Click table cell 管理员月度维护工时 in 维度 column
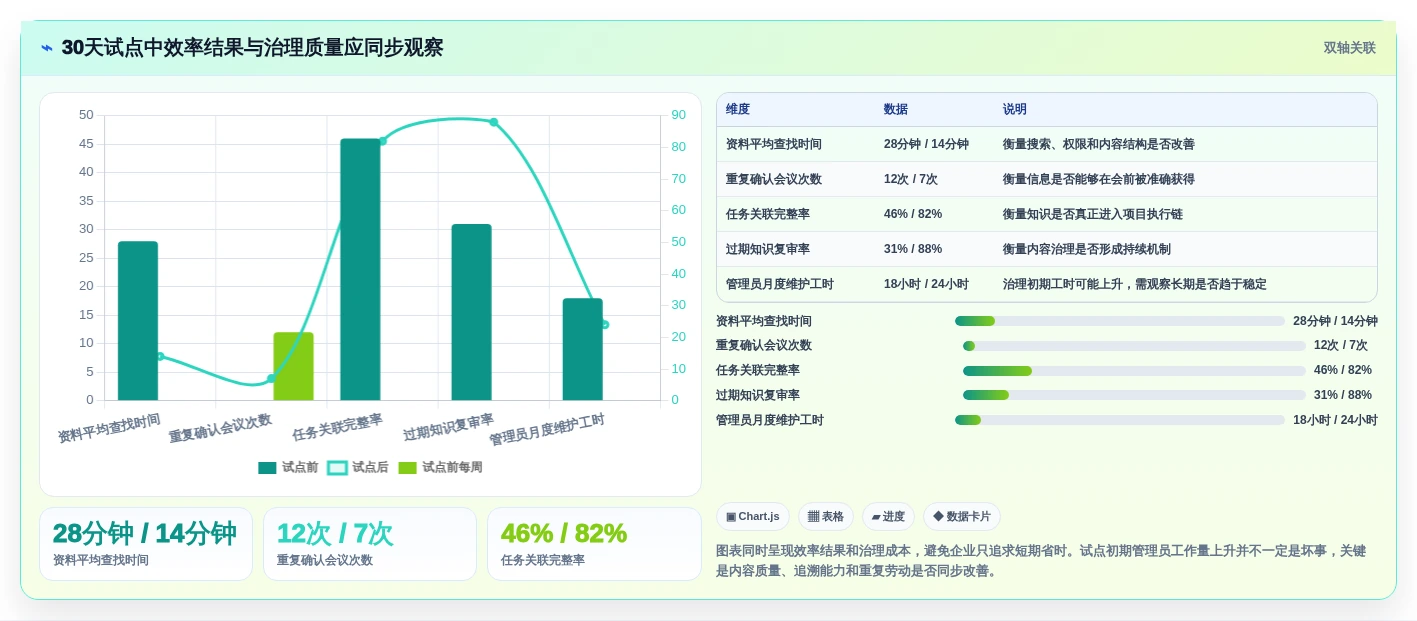Image resolution: width=1417 pixels, height=621 pixels. (780, 284)
